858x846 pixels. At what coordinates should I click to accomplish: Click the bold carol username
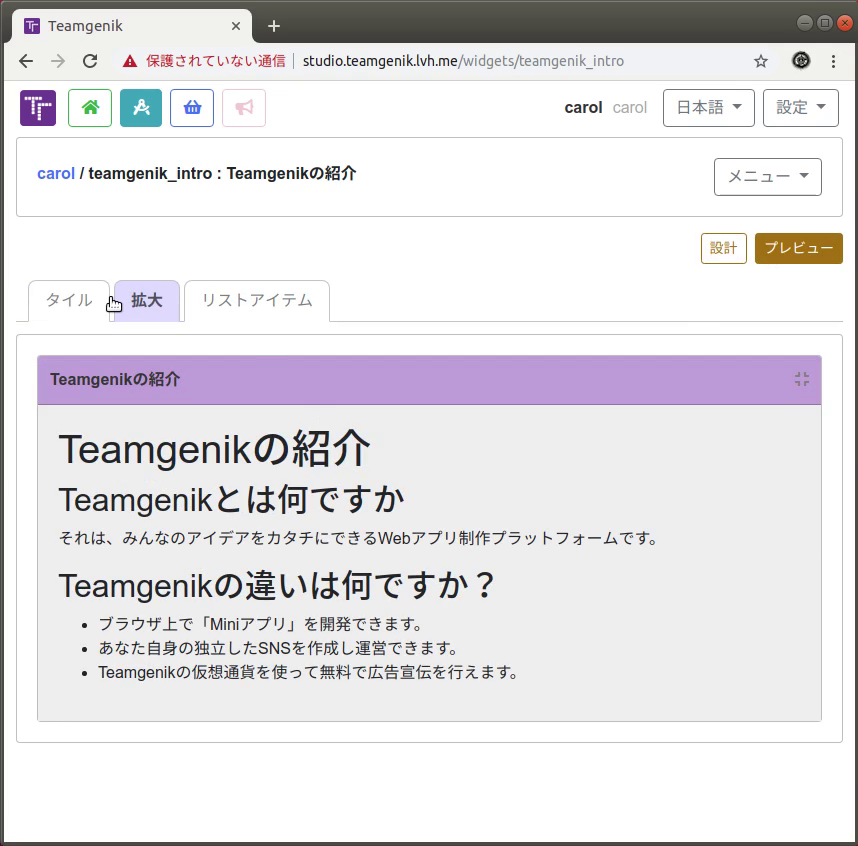583,108
